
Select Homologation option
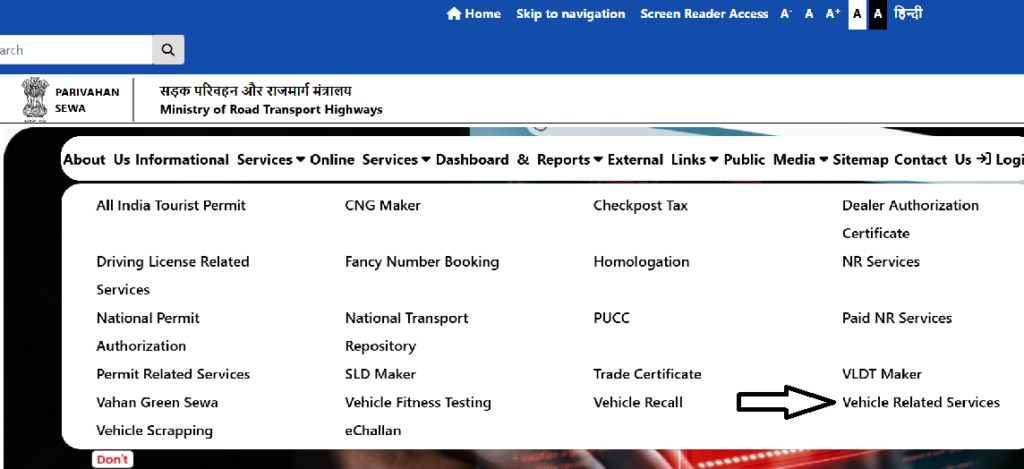641,262
